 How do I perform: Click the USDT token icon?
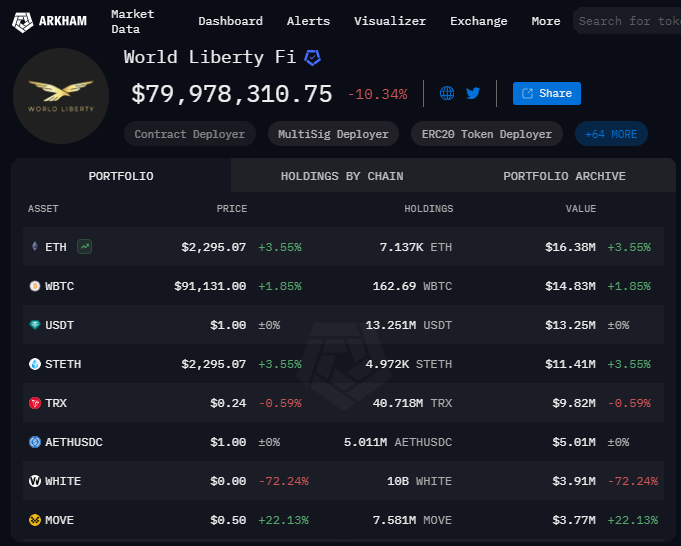pyautogui.click(x=35, y=324)
